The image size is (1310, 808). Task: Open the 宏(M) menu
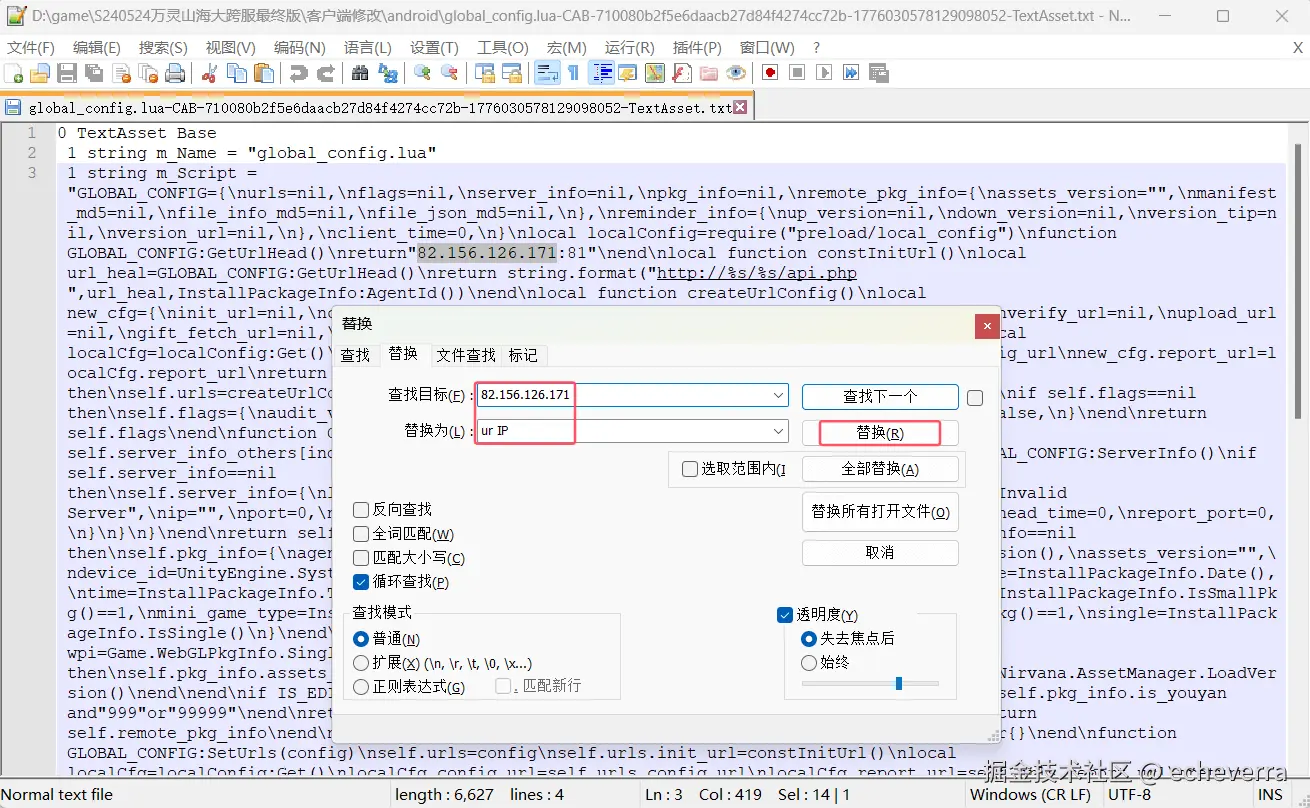click(567, 48)
